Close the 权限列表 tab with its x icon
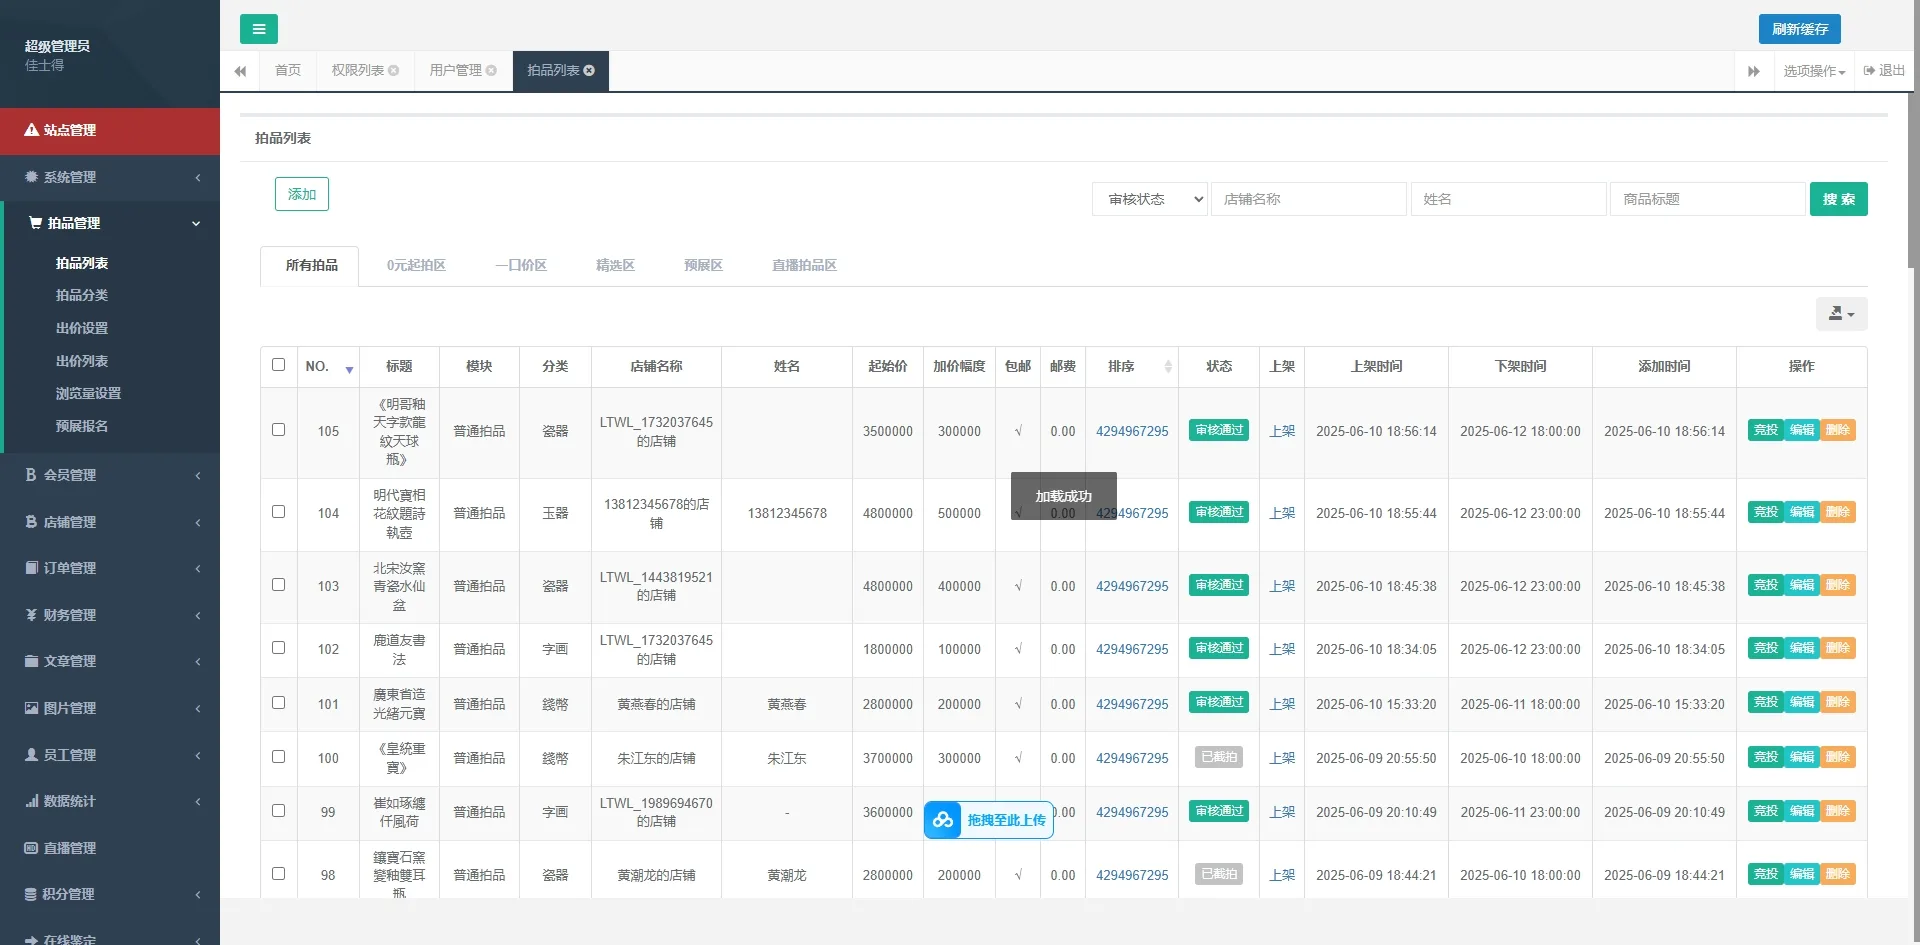1920x945 pixels. coord(394,71)
